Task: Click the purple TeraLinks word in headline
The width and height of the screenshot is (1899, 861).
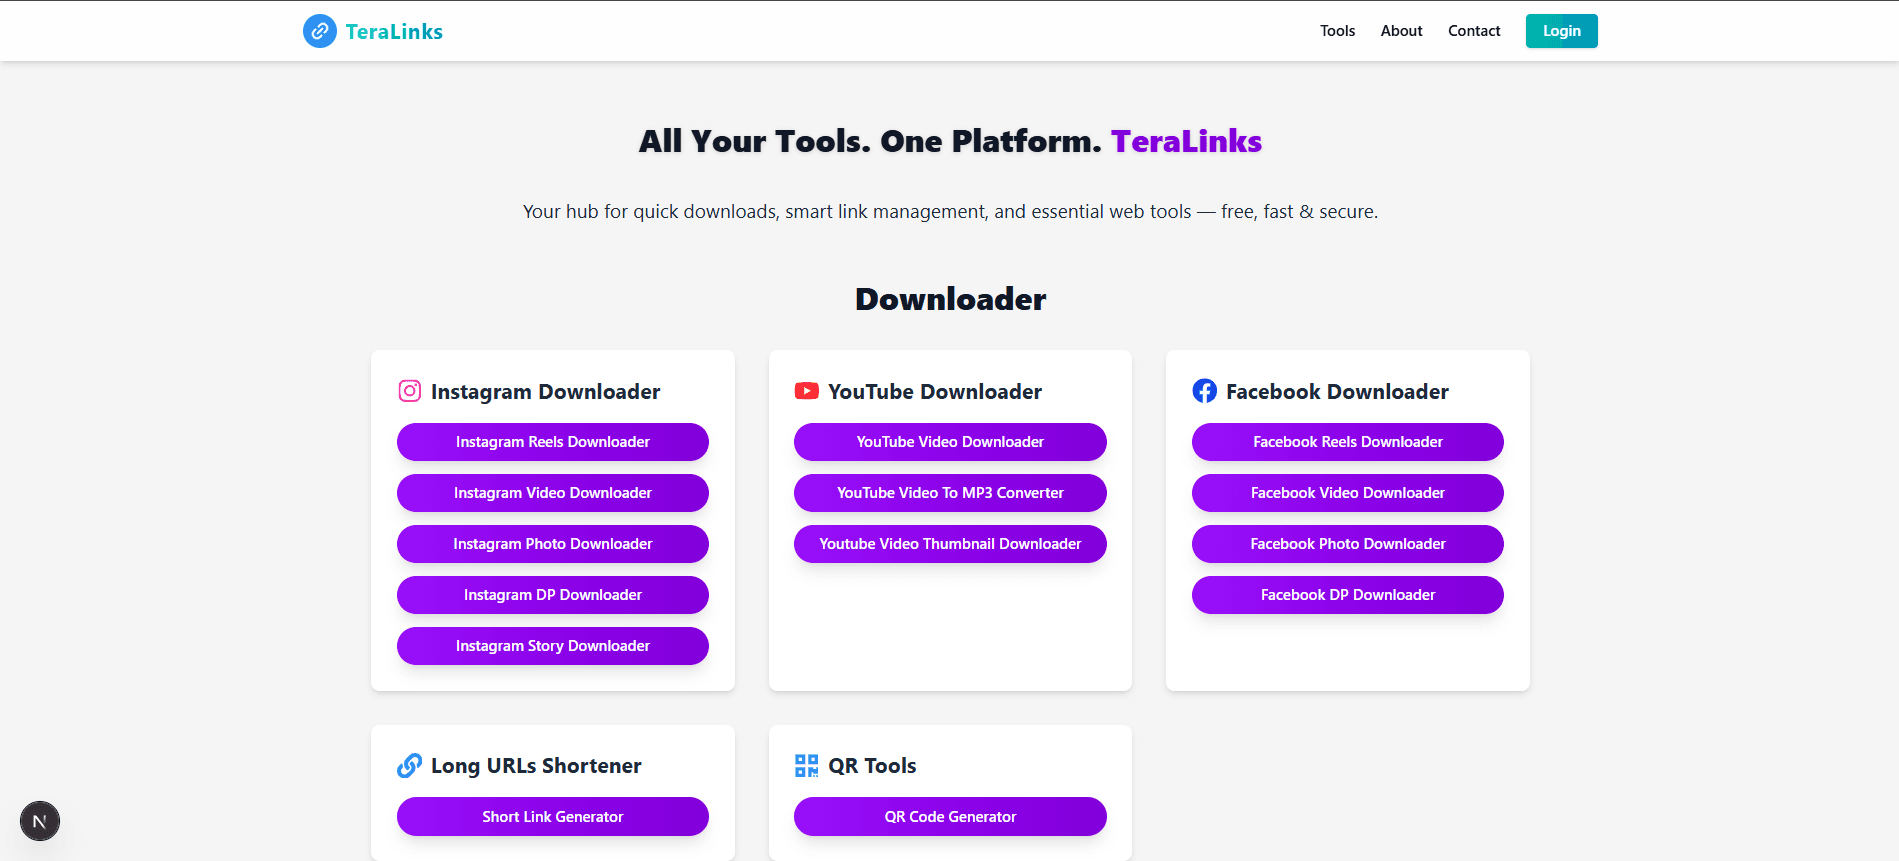Action: (x=1186, y=141)
